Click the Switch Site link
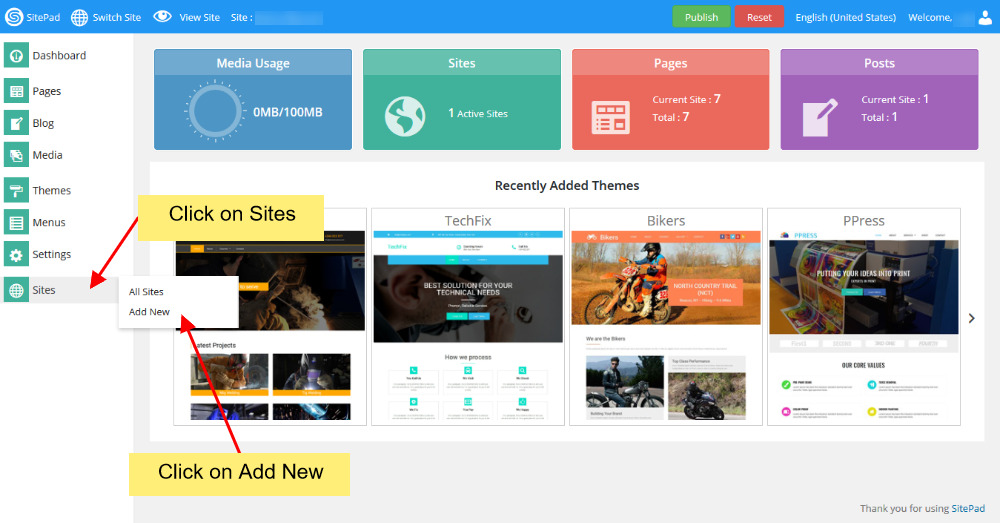1000x523 pixels. point(117,17)
